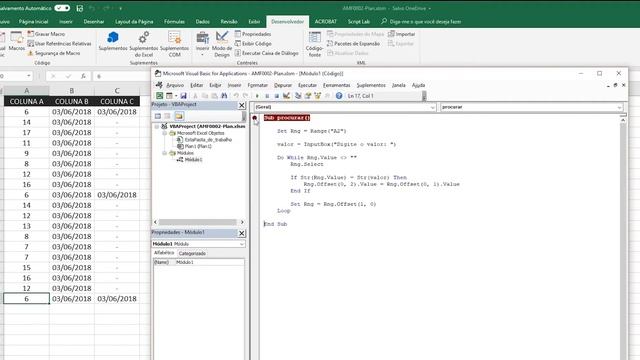This screenshot has width=640, height=360.
Task: Click the View Microsoft Excel toolbar icon
Action: click(x=160, y=96)
